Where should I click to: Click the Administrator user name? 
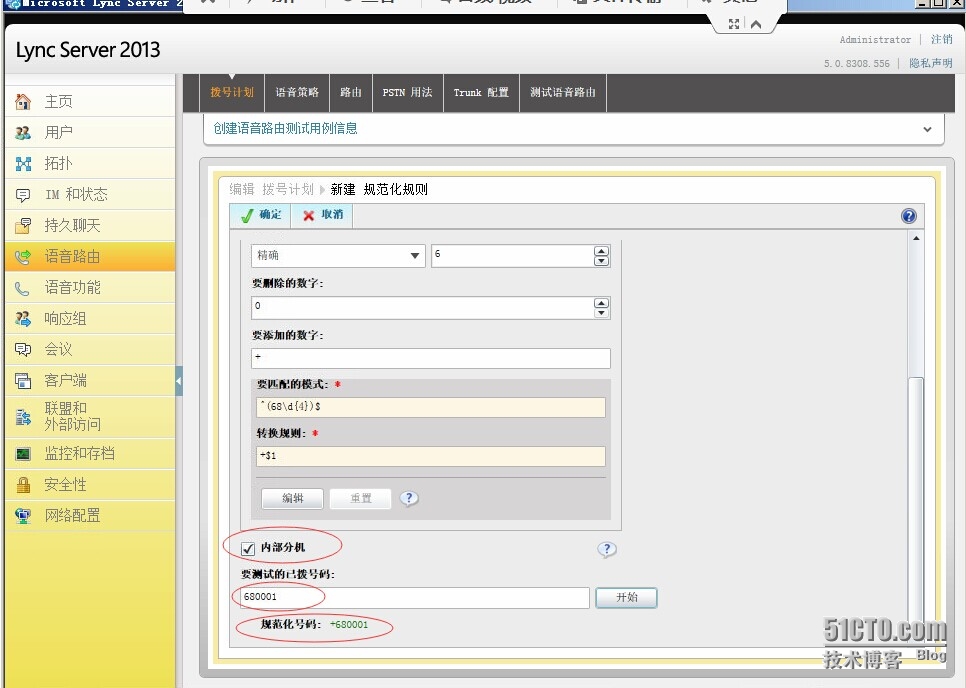coord(875,39)
